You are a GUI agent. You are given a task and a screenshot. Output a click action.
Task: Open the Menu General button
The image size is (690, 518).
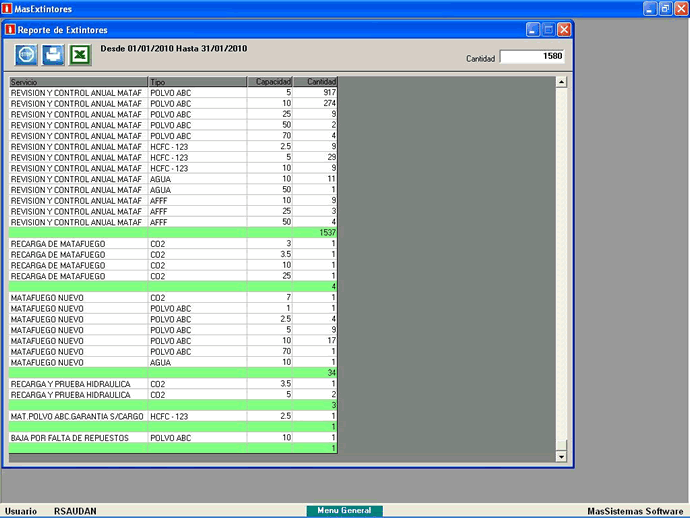(345, 511)
